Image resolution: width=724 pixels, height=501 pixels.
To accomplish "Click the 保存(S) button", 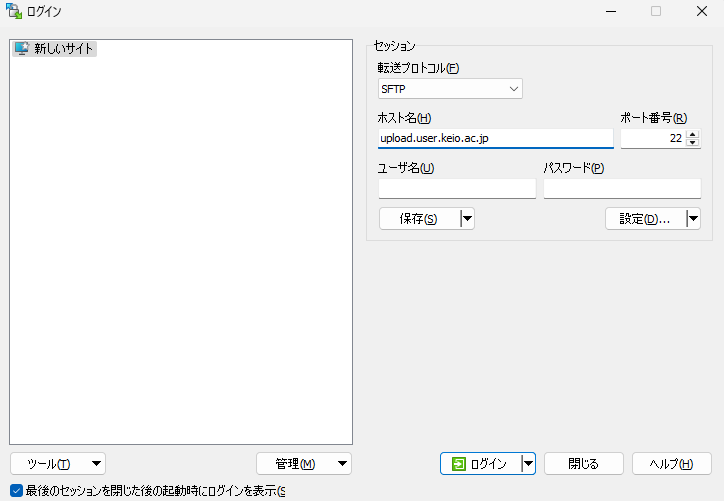I will (418, 219).
